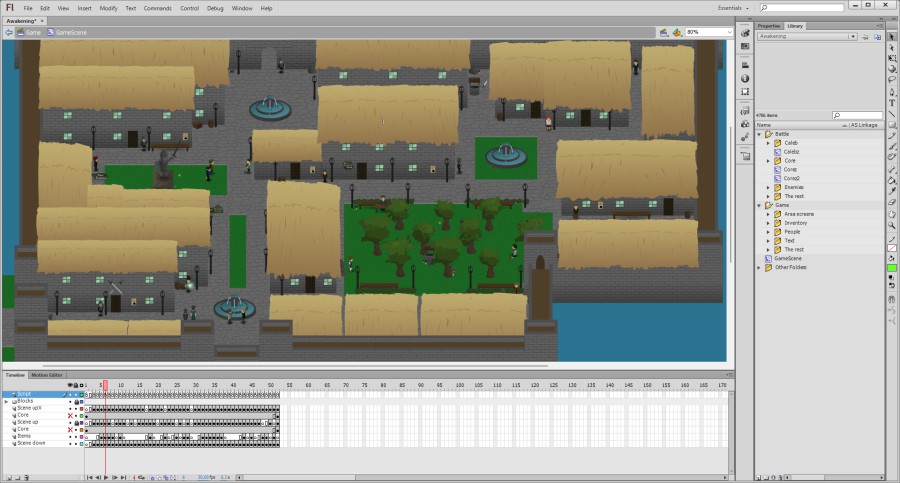Click the Edit Symbols icon
Viewport: 900px width, 483px height.
(x=677, y=32)
